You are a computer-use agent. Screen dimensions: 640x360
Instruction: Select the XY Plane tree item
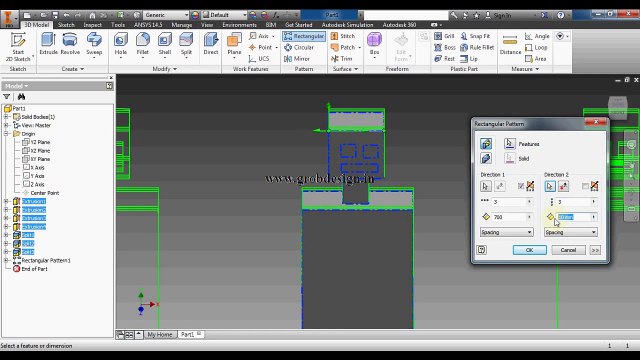click(x=40, y=159)
